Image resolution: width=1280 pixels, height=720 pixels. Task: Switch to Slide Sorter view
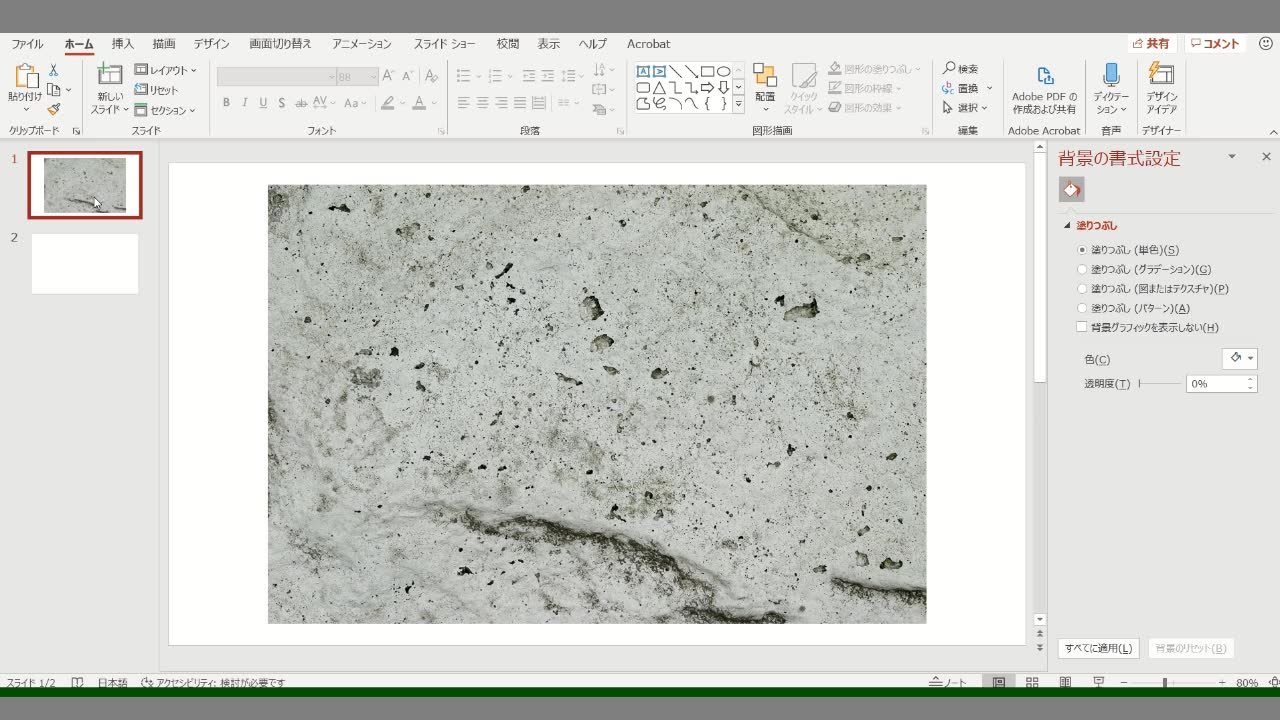(1032, 683)
